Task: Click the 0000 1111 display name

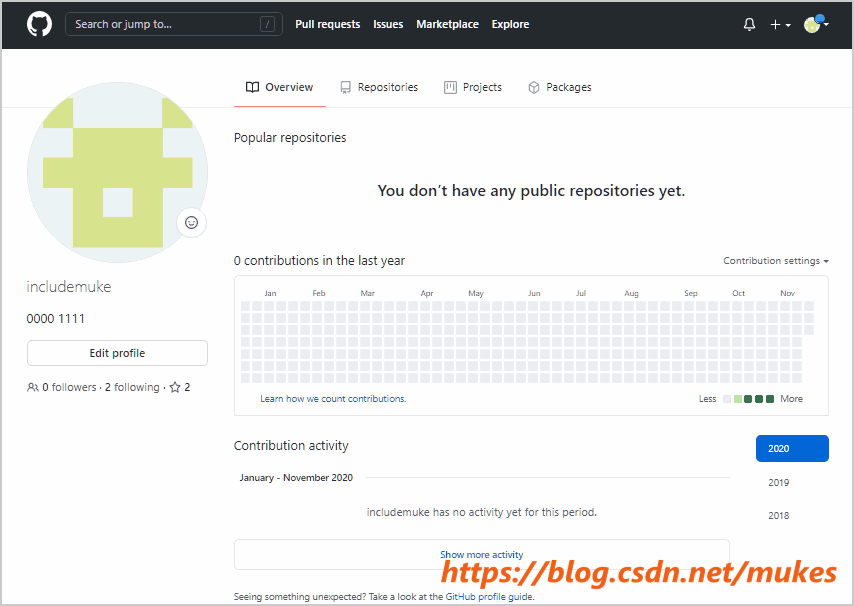Action: pos(56,319)
